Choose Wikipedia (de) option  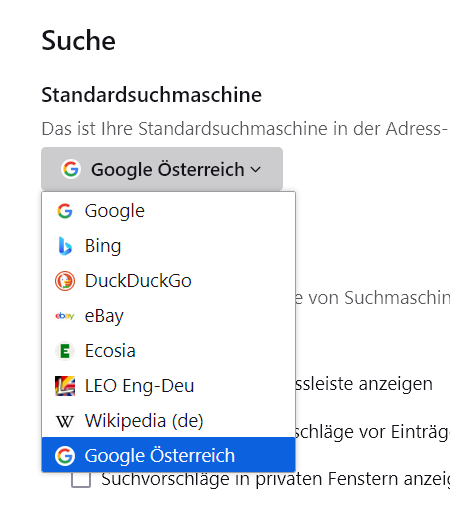[x=168, y=421]
